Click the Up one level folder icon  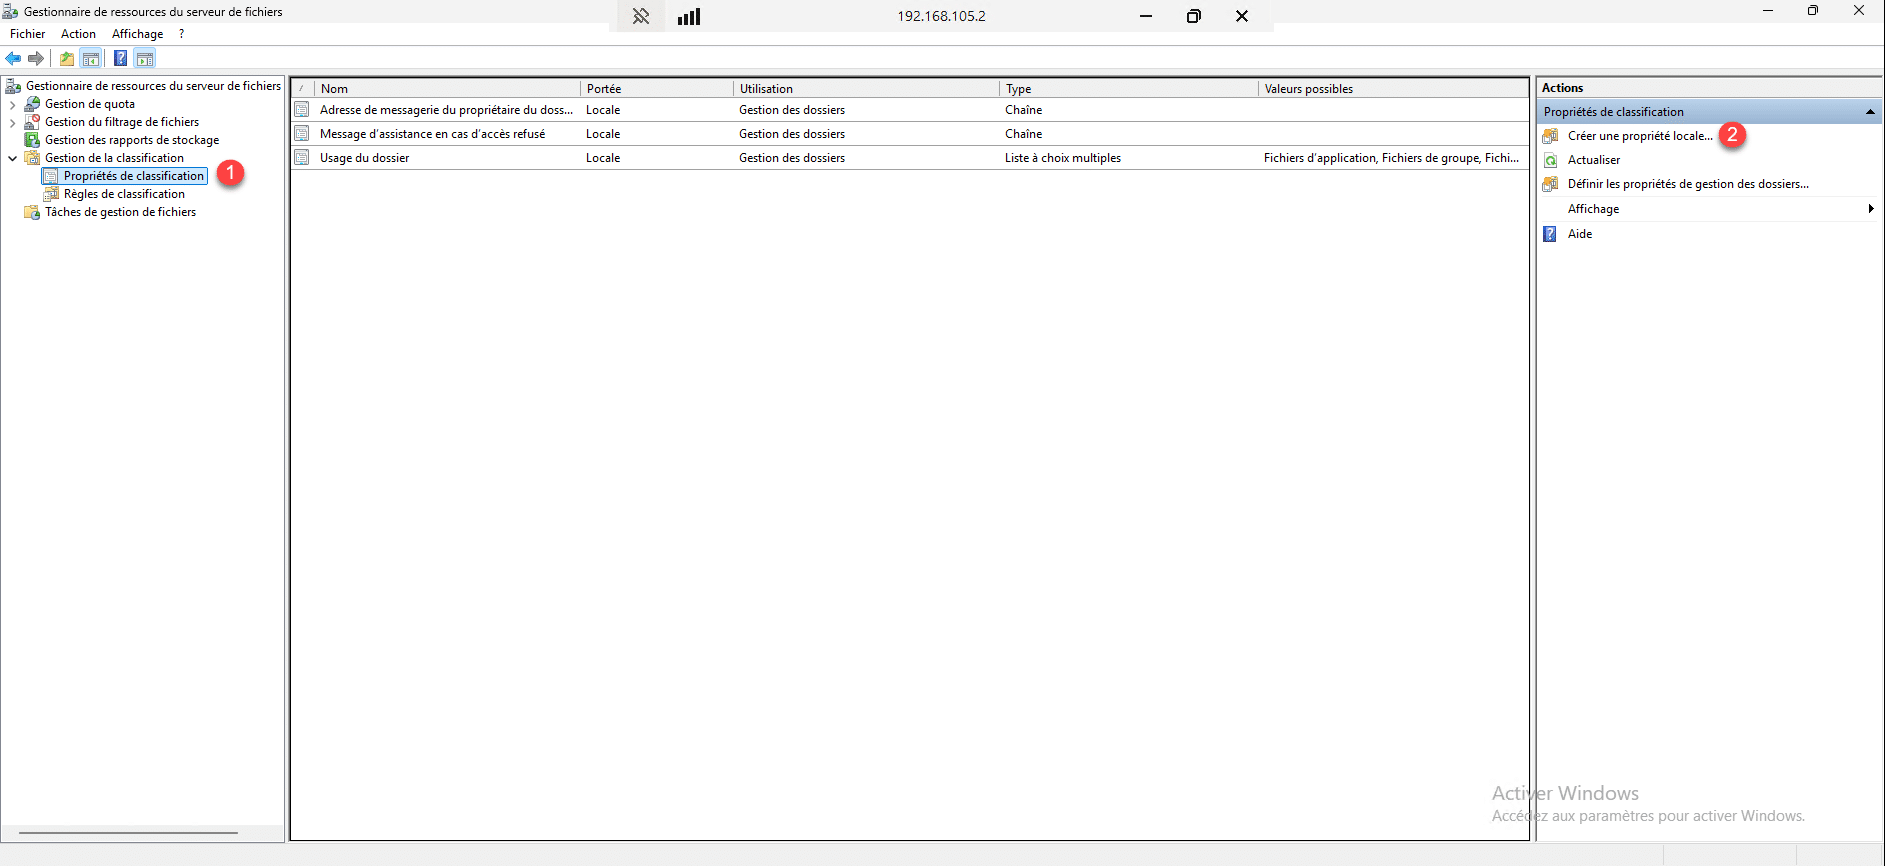click(67, 58)
